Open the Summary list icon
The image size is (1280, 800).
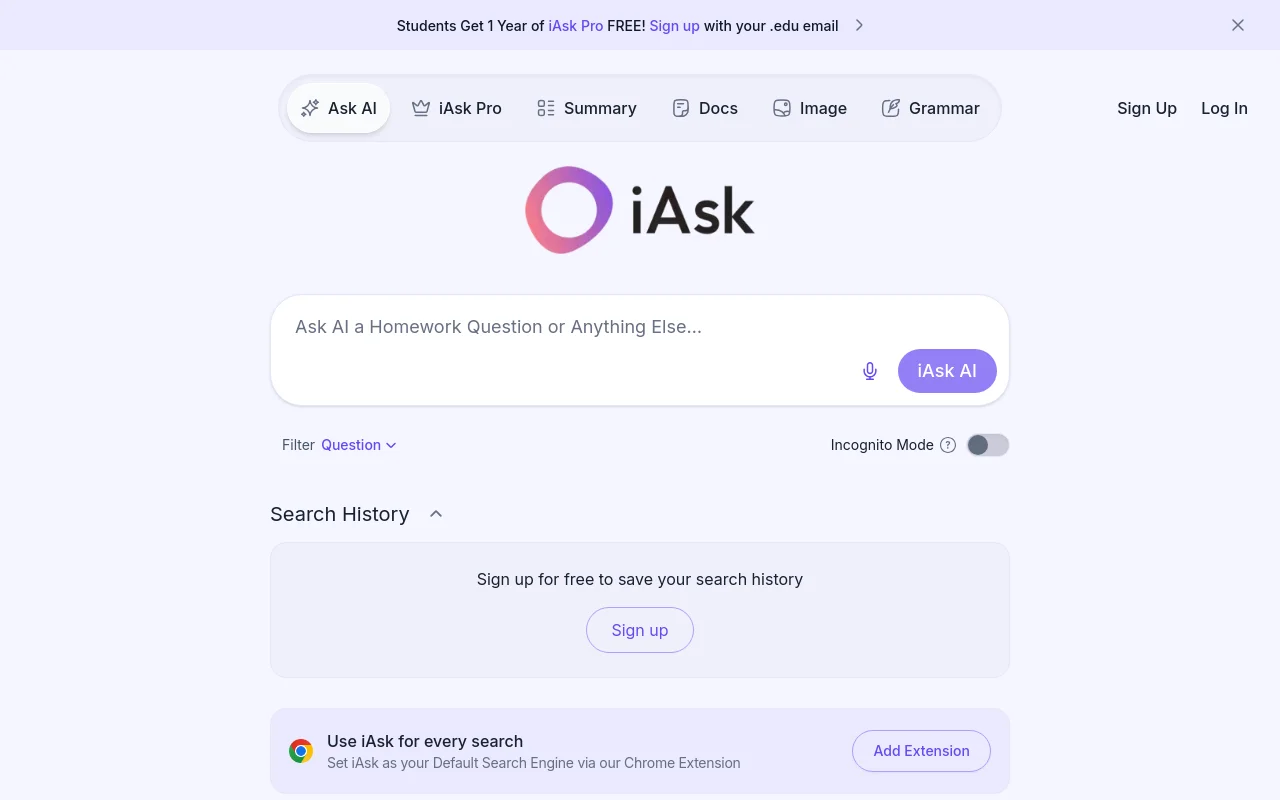point(546,107)
